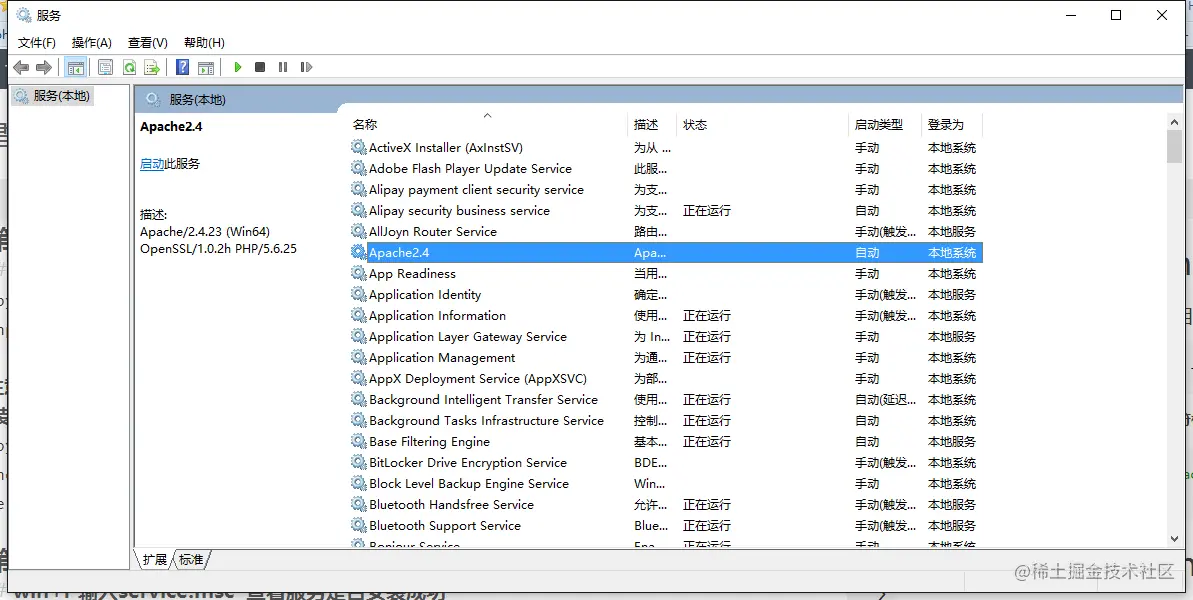Click the green Refresh toolbar icon

(x=129, y=68)
